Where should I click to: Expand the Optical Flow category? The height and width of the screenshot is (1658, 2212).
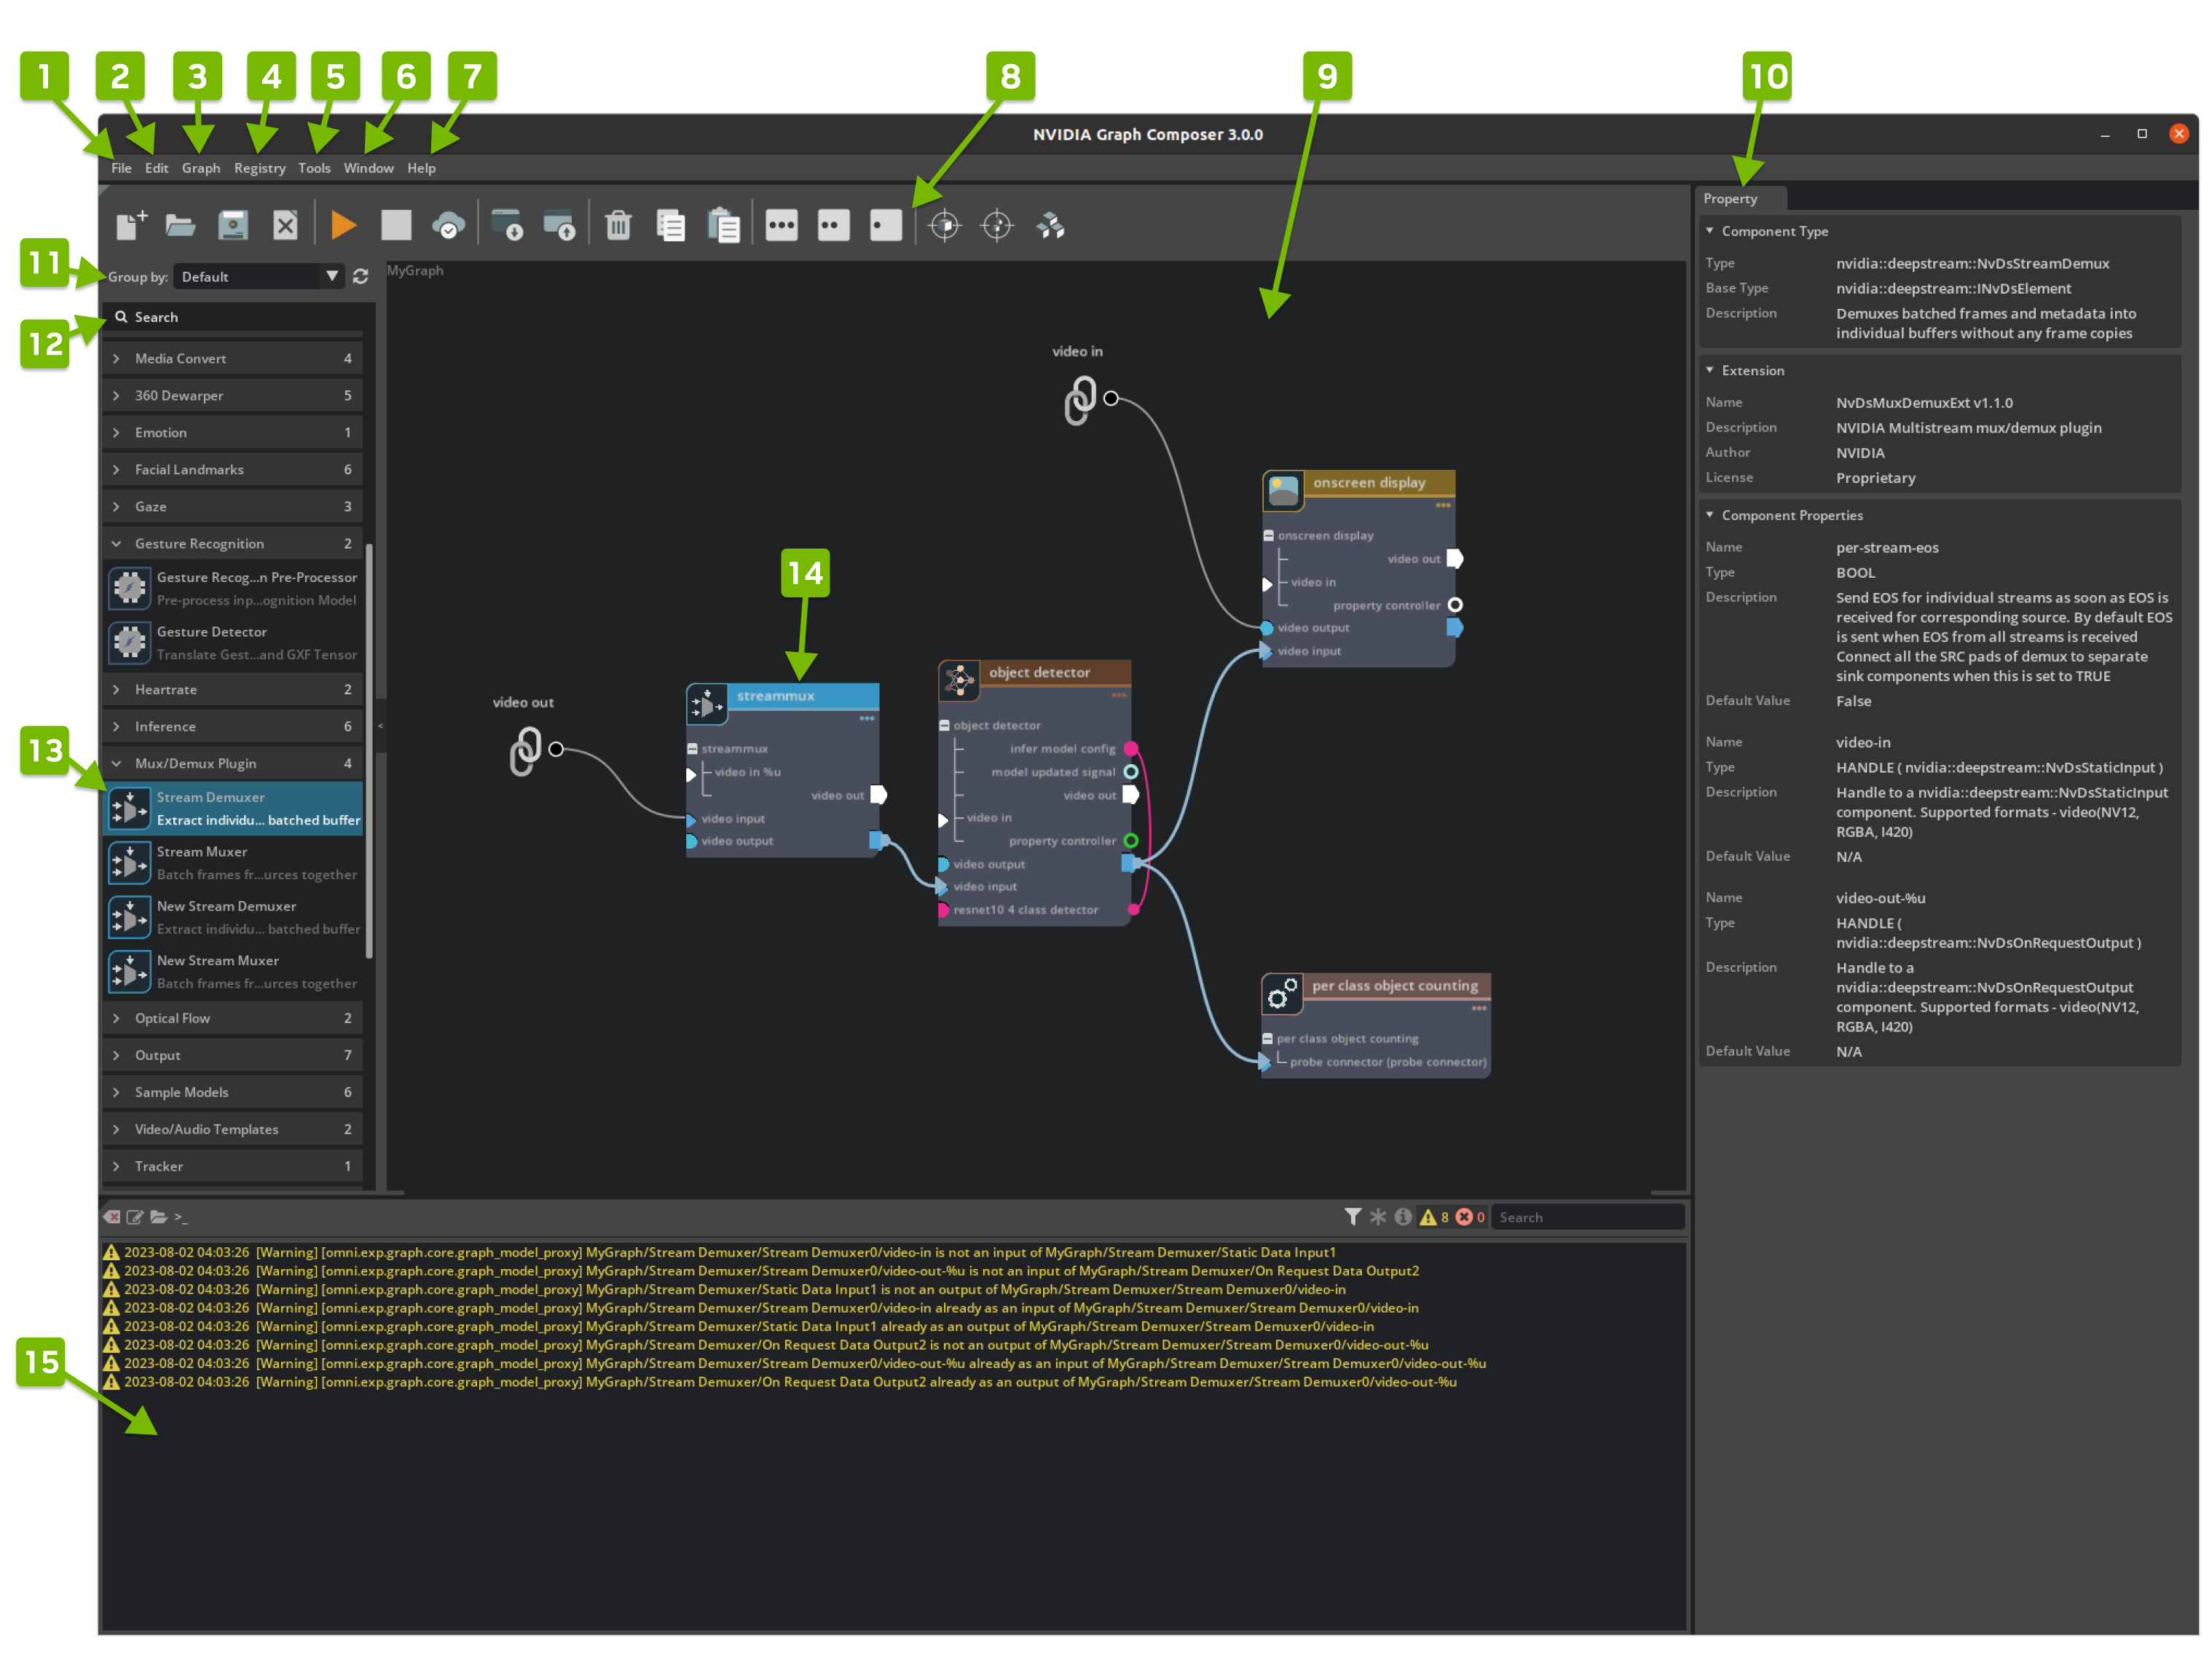[232, 1018]
